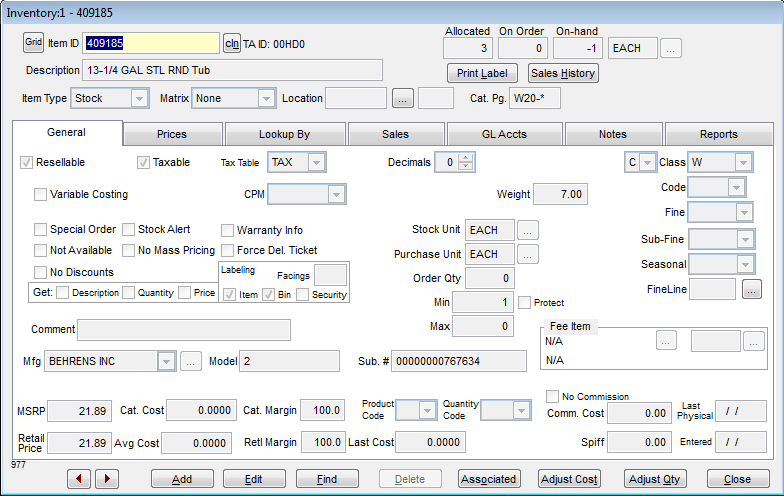Check Get Quantity checkbox
The image size is (784, 496).
pos(128,292)
